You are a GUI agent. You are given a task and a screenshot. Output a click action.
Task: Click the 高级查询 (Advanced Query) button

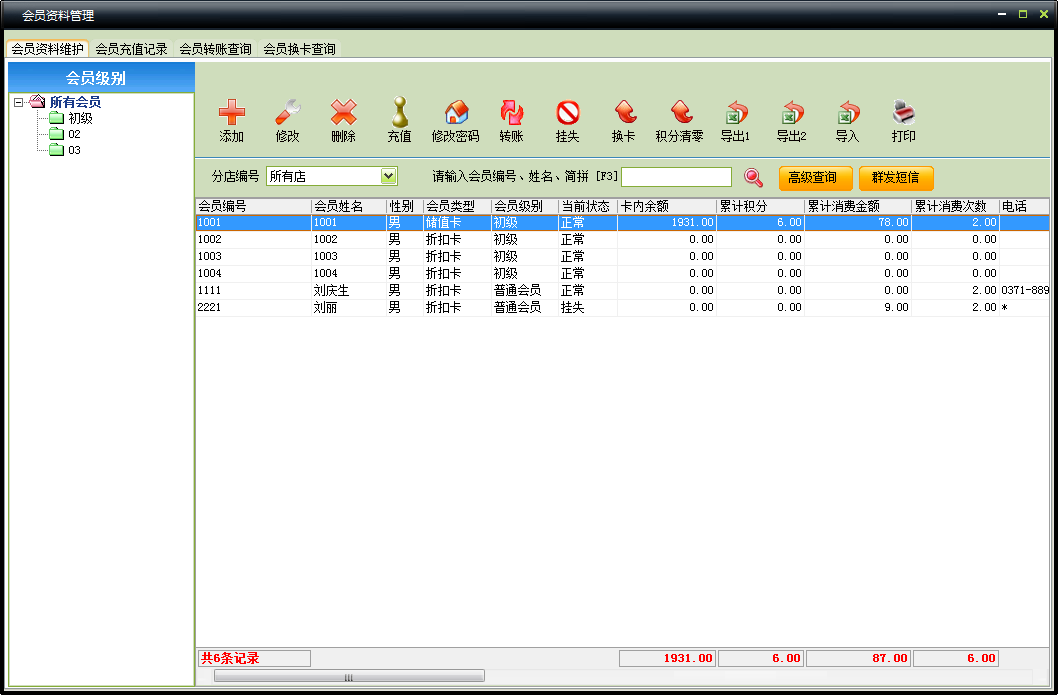point(816,177)
